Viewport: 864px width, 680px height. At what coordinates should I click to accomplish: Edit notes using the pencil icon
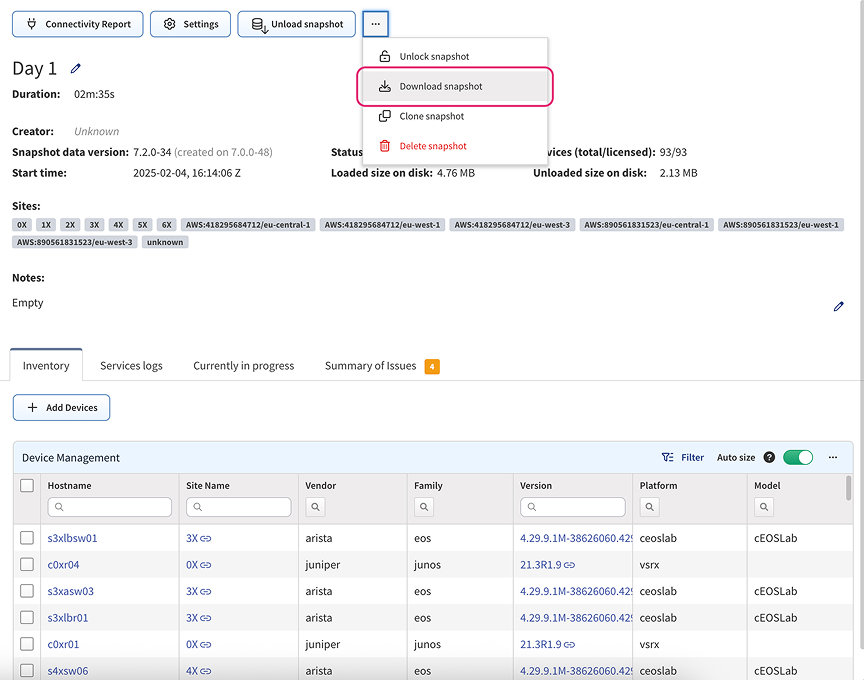[838, 307]
